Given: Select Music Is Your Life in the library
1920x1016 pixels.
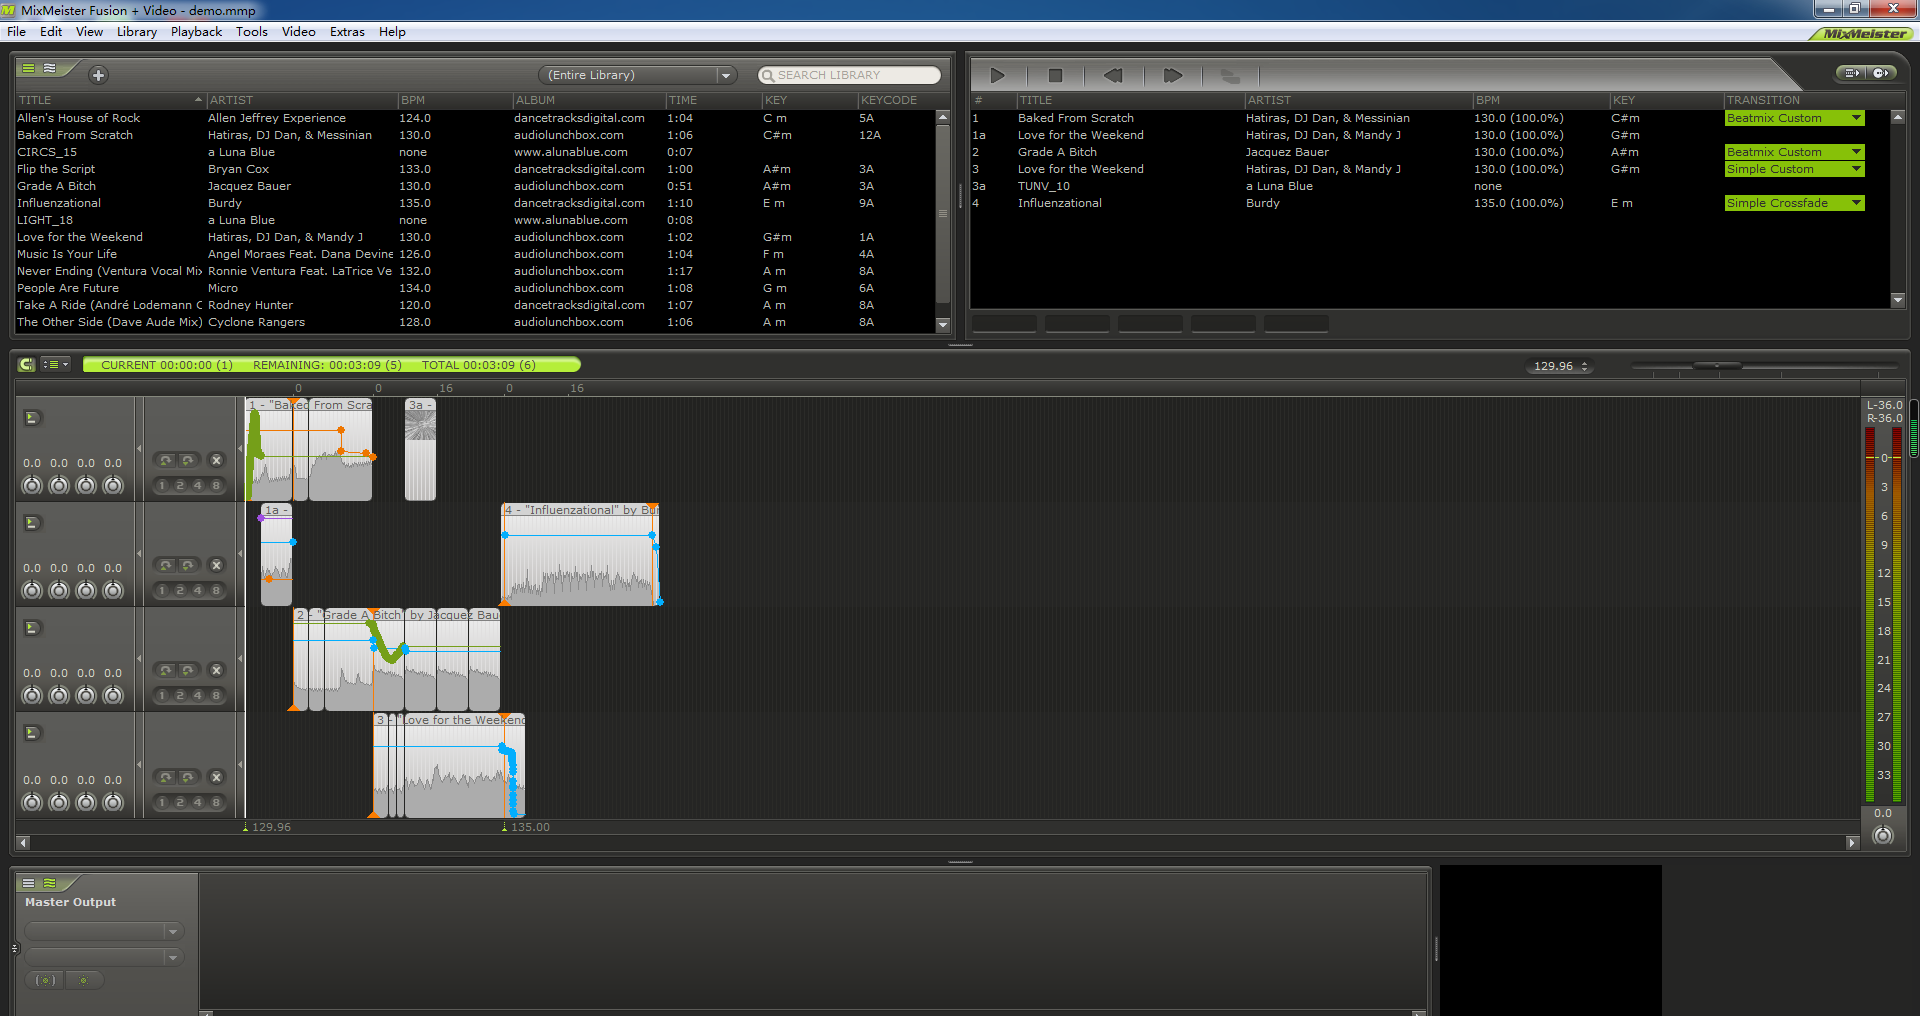Looking at the screenshot, I should pyautogui.click(x=67, y=254).
